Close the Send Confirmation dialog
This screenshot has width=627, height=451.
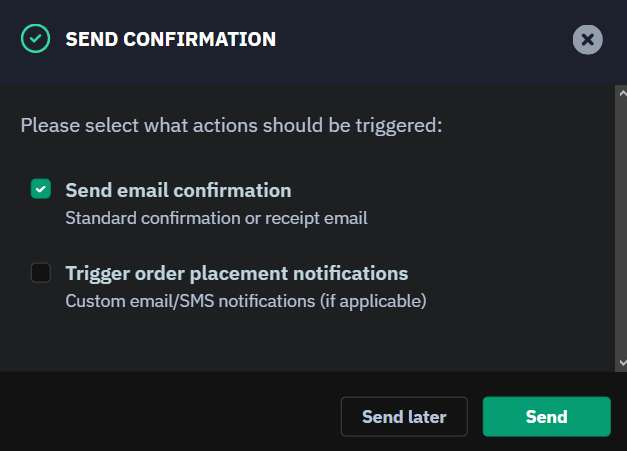tap(587, 40)
